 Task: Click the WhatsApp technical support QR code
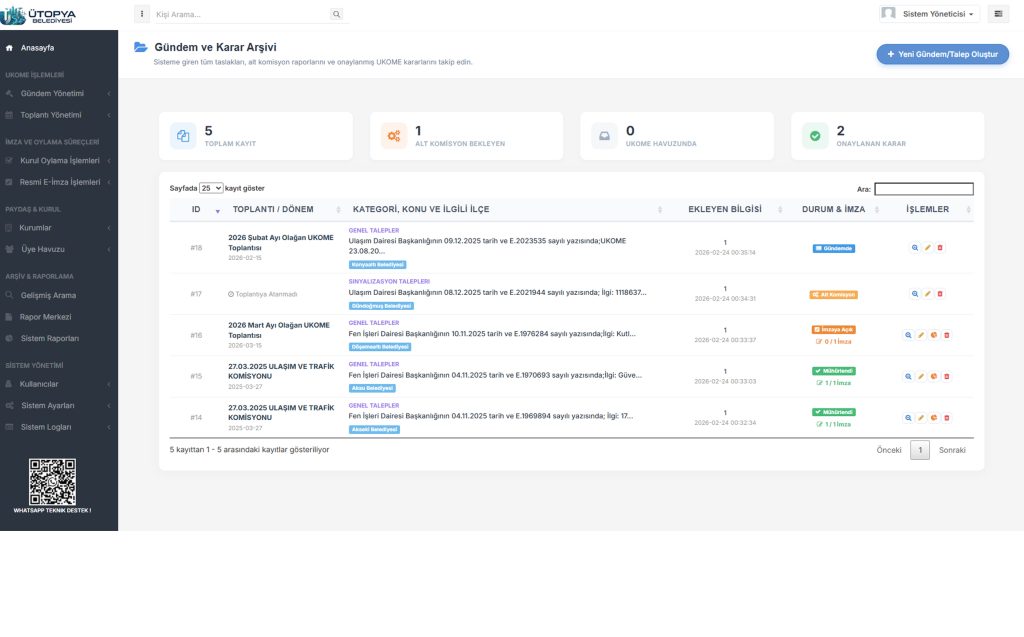click(52, 481)
